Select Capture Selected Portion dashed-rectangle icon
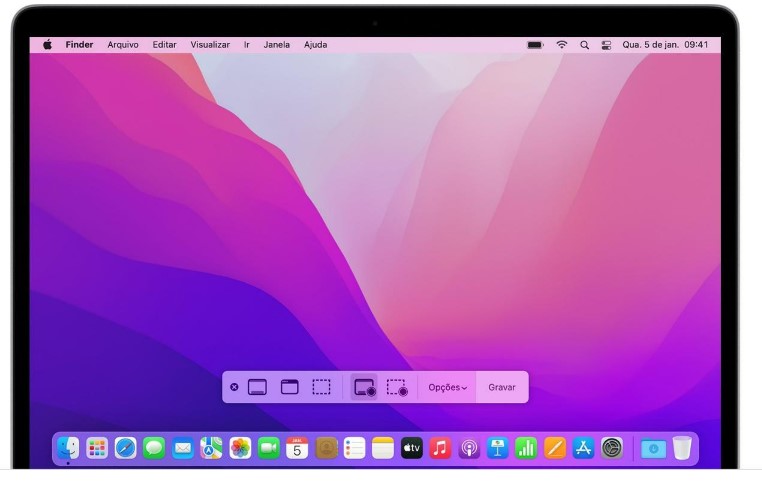The width and height of the screenshot is (762, 487). (321, 387)
